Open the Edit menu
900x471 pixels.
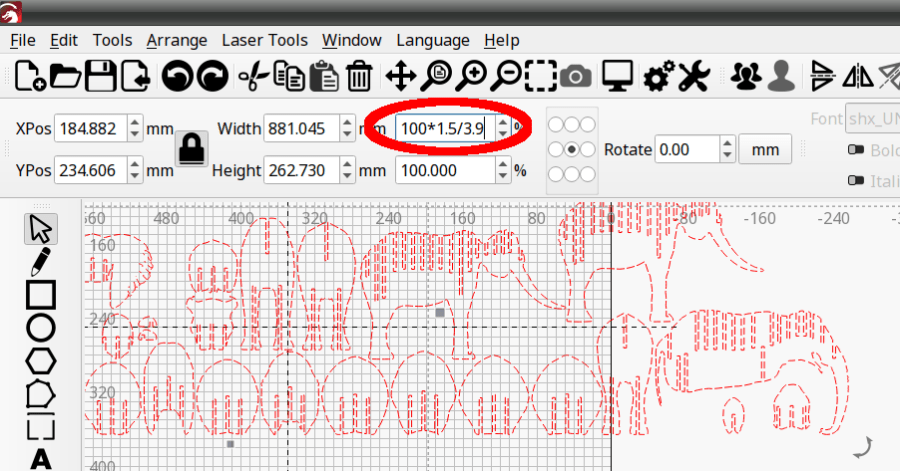pyautogui.click(x=64, y=40)
